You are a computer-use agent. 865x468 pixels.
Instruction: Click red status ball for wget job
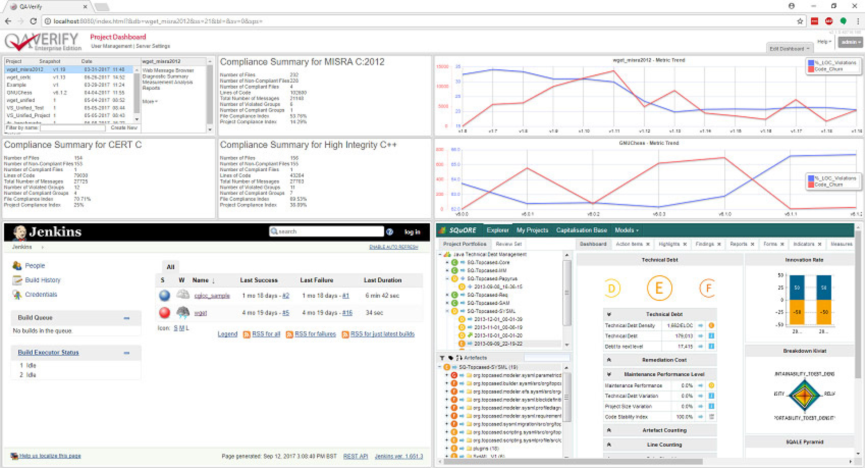[164, 313]
